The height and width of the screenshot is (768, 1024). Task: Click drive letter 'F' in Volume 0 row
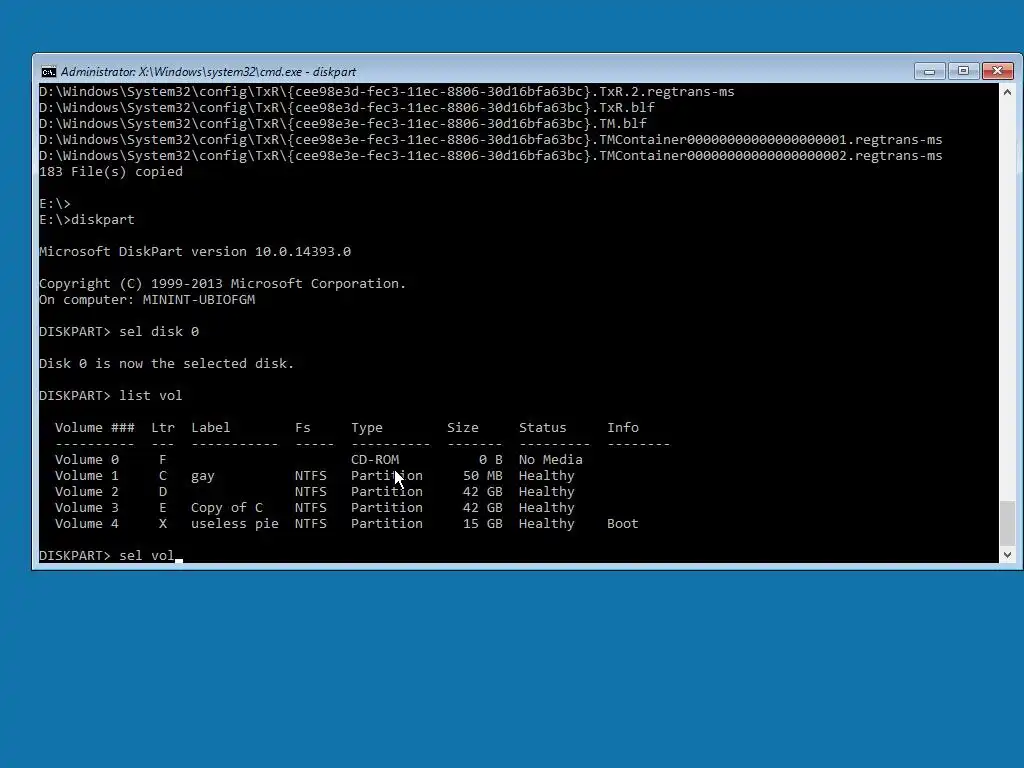163,459
